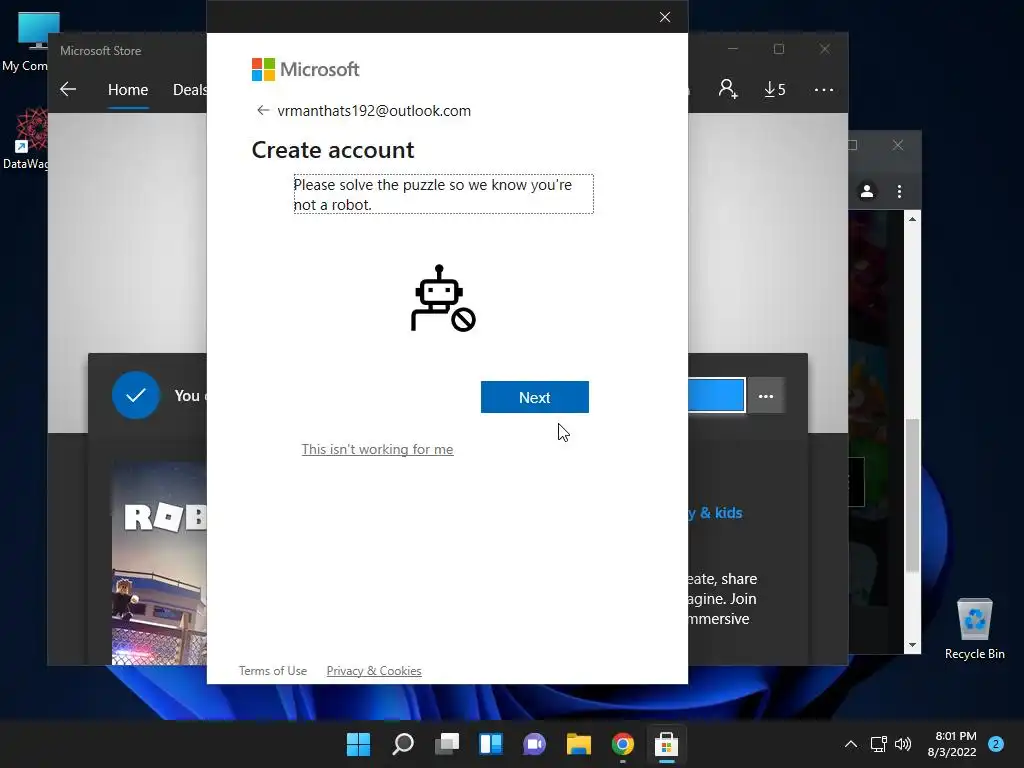Viewport: 1024px width, 768px height.
Task: Open the Chat icon on the taskbar
Action: (534, 744)
